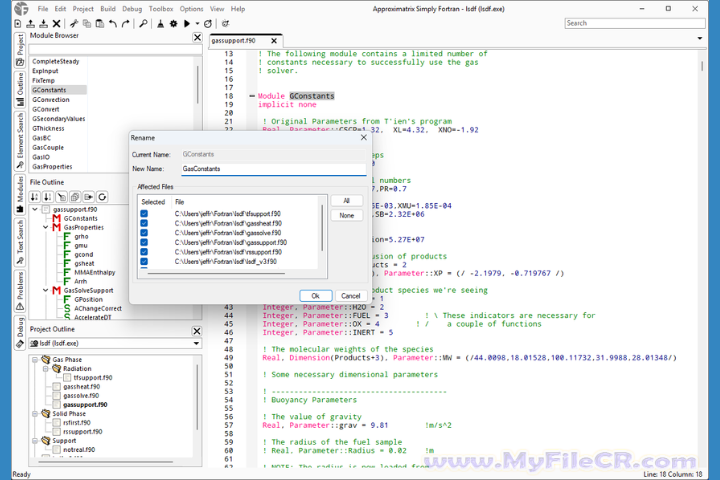Click Ok in Rename dialog
720x480 pixels.
point(315,296)
